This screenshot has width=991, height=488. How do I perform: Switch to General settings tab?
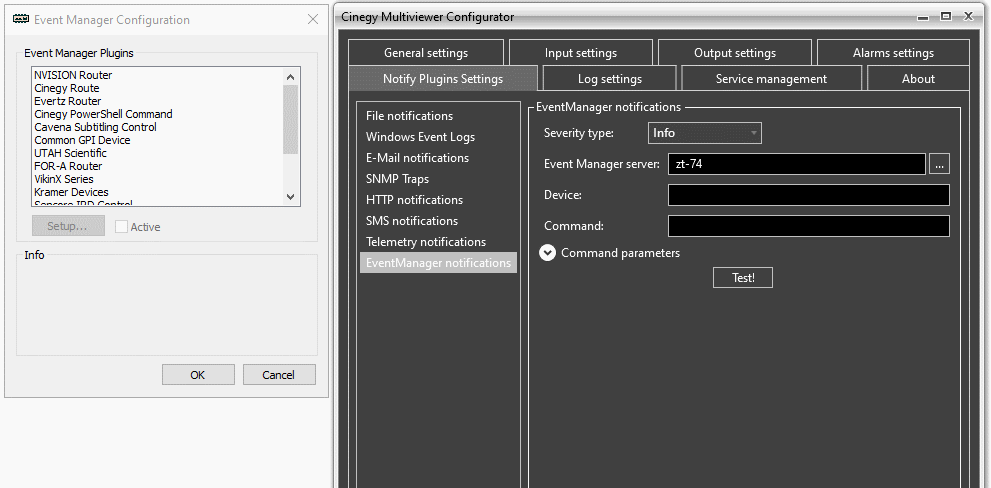(x=426, y=53)
